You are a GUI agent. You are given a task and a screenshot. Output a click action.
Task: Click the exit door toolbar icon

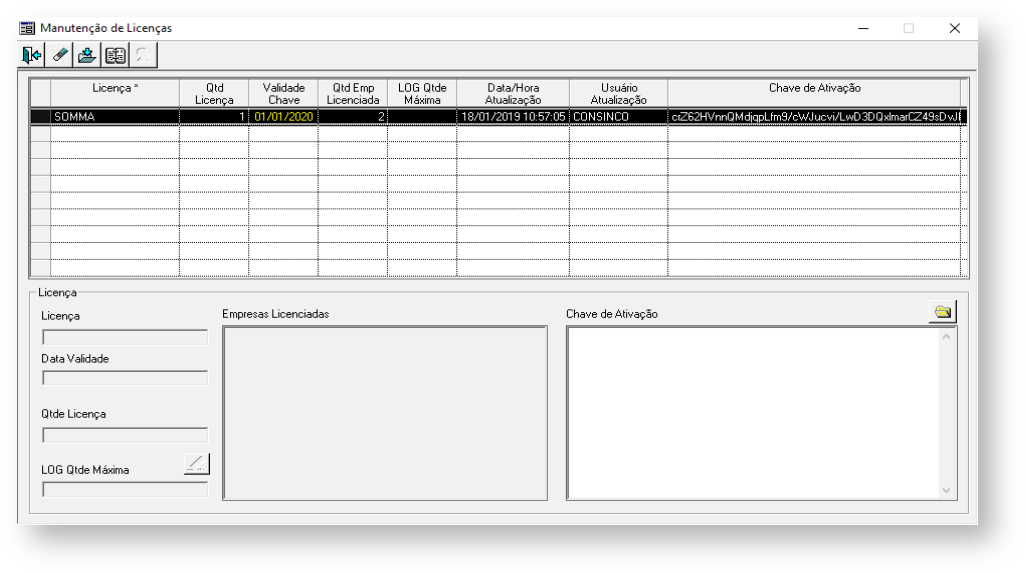tap(31, 55)
